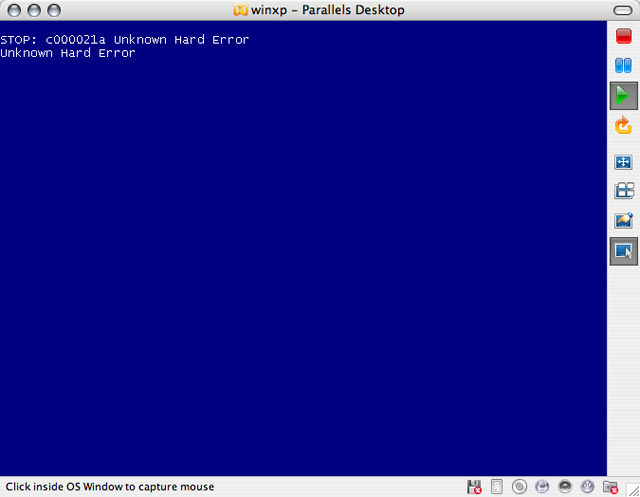Click the window resize grip in corner
640x497 pixels.
point(632,489)
